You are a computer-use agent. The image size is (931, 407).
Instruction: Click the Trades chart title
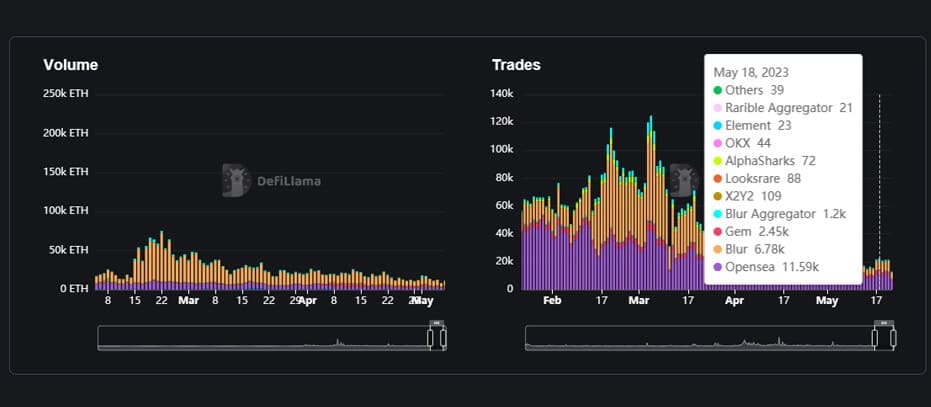[x=516, y=65]
